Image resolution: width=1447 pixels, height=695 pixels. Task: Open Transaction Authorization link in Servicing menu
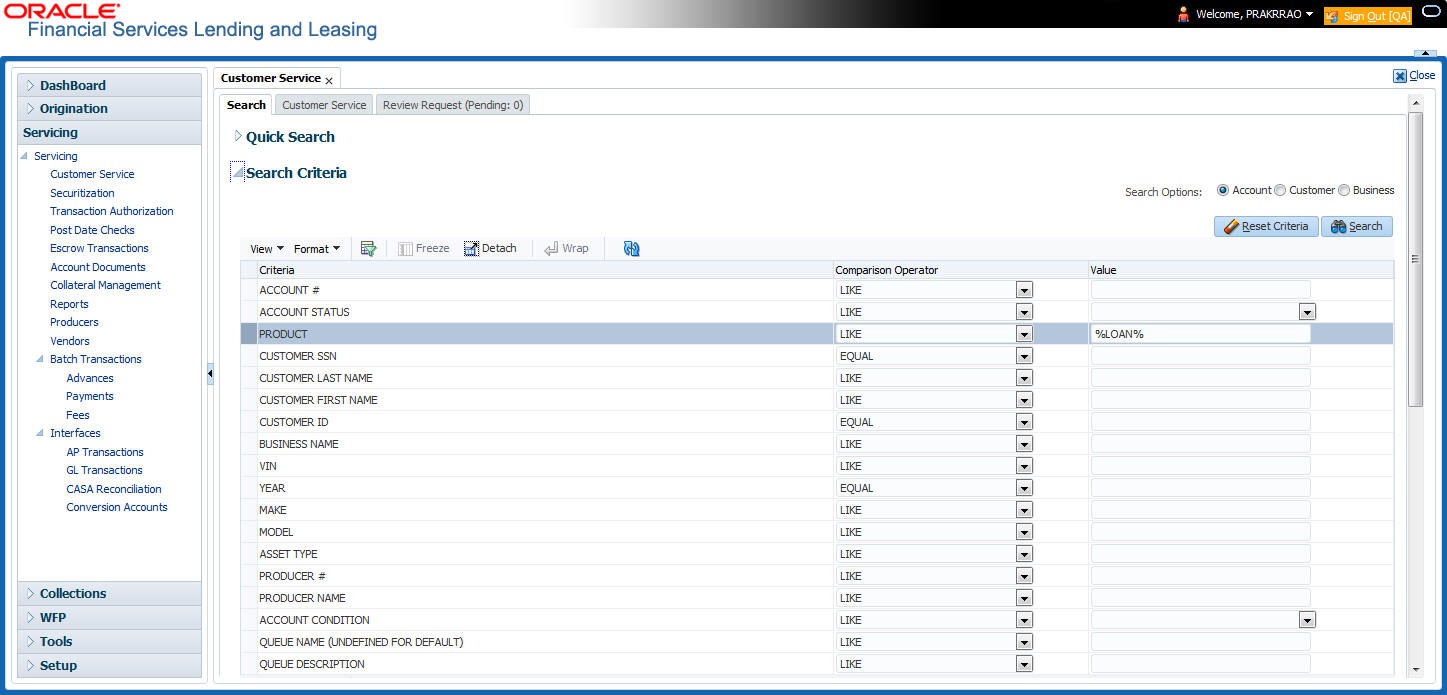[x=112, y=211]
